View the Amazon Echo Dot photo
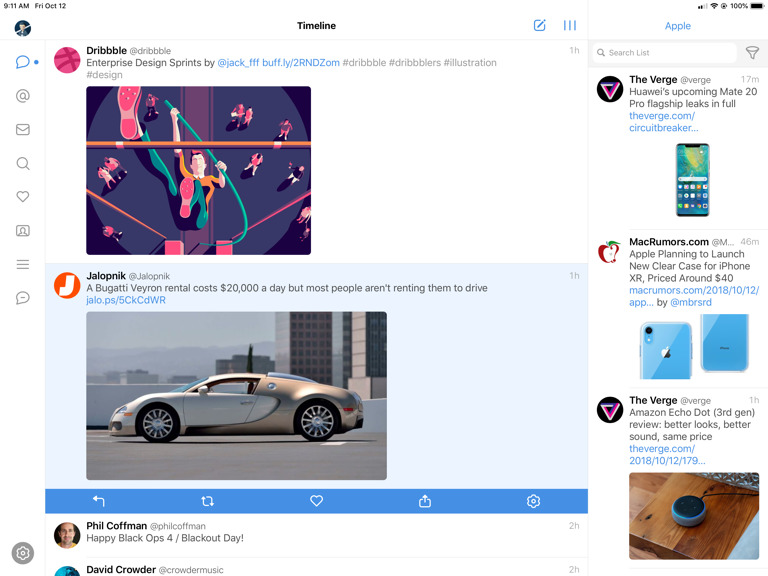This screenshot has width=768, height=576. [694, 516]
